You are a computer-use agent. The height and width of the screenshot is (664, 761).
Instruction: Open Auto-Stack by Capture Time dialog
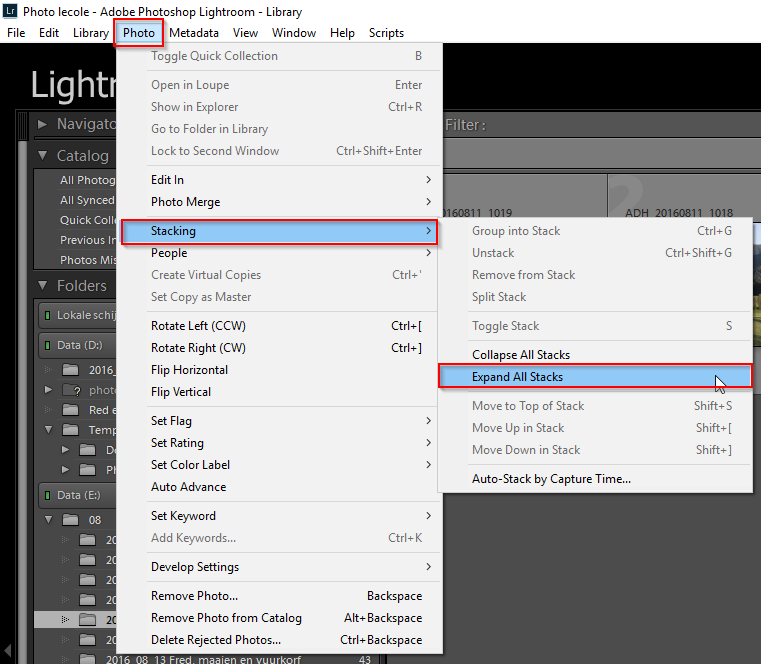(551, 479)
